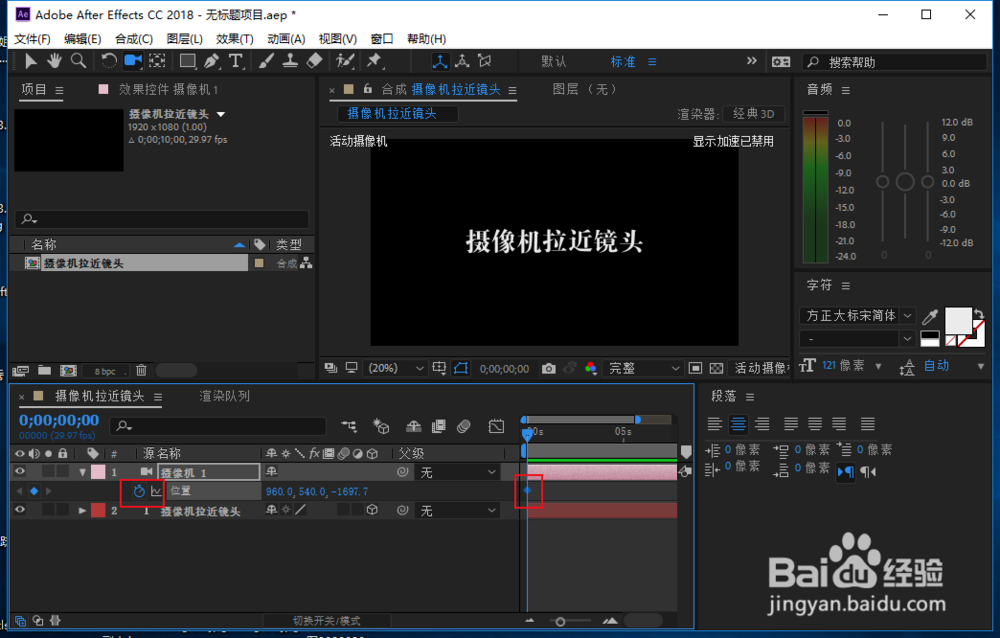Create a new composition in Project panel
The image size is (1000, 638).
coord(68,370)
